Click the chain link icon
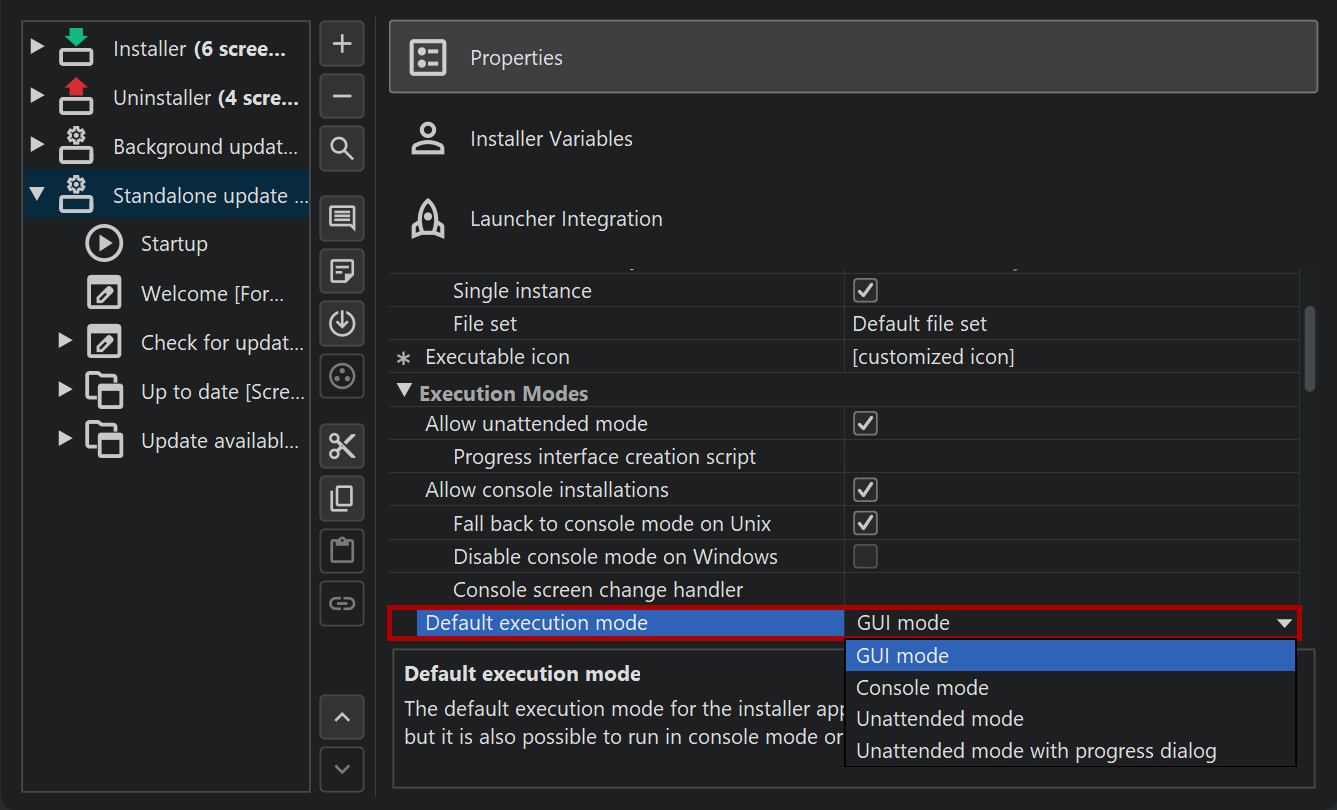1337x810 pixels. (x=342, y=603)
